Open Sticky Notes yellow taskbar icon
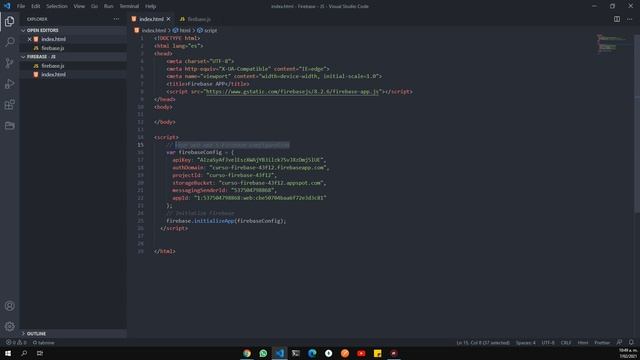This screenshot has width=640, height=360. (x=378, y=353)
